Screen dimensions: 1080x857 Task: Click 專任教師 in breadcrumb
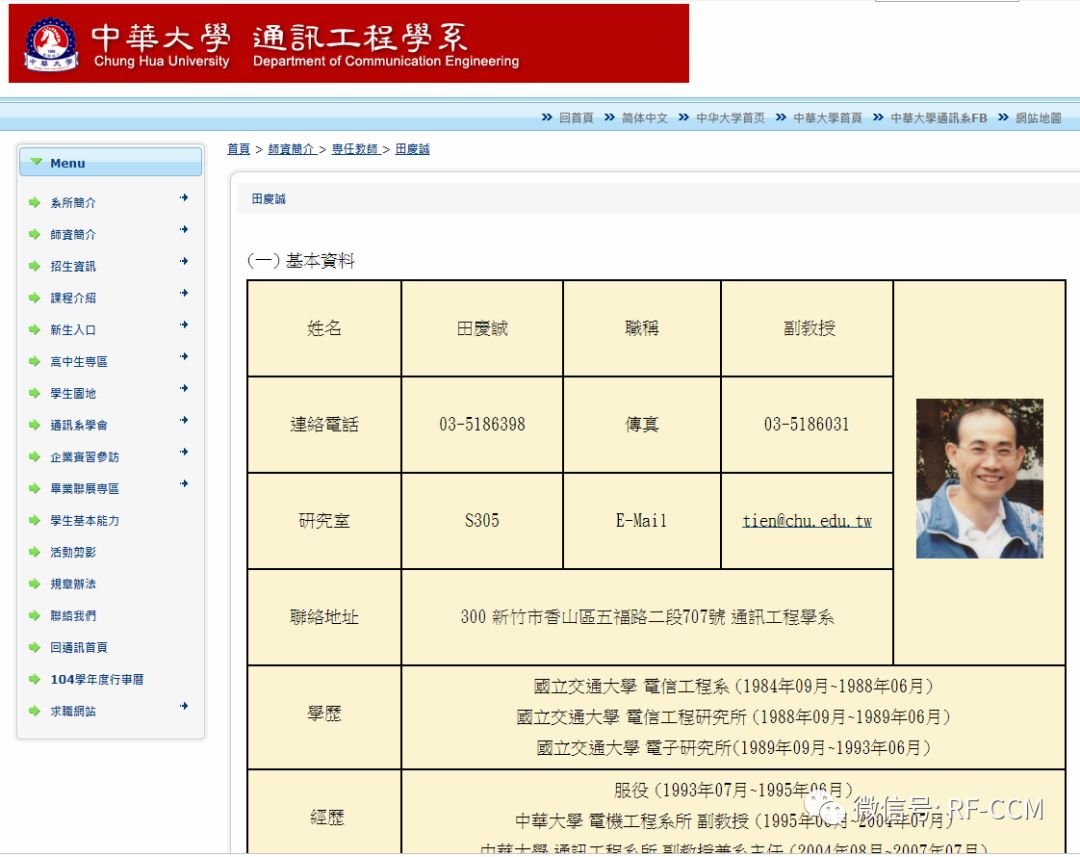tap(355, 149)
